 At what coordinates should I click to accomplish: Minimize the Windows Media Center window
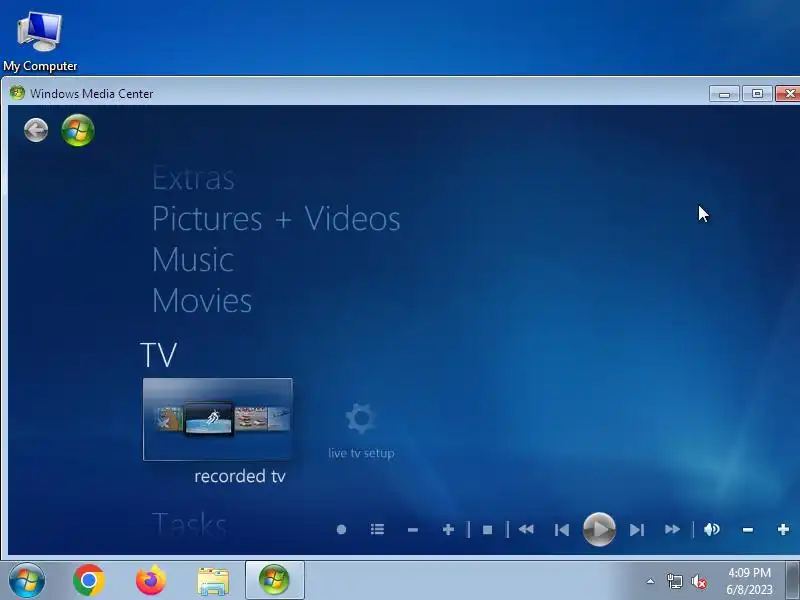coord(724,94)
